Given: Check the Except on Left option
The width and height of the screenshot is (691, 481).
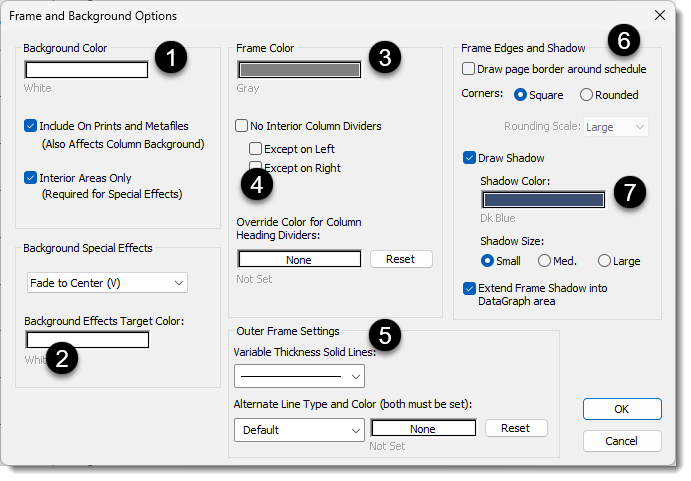Looking at the screenshot, I should [x=256, y=149].
